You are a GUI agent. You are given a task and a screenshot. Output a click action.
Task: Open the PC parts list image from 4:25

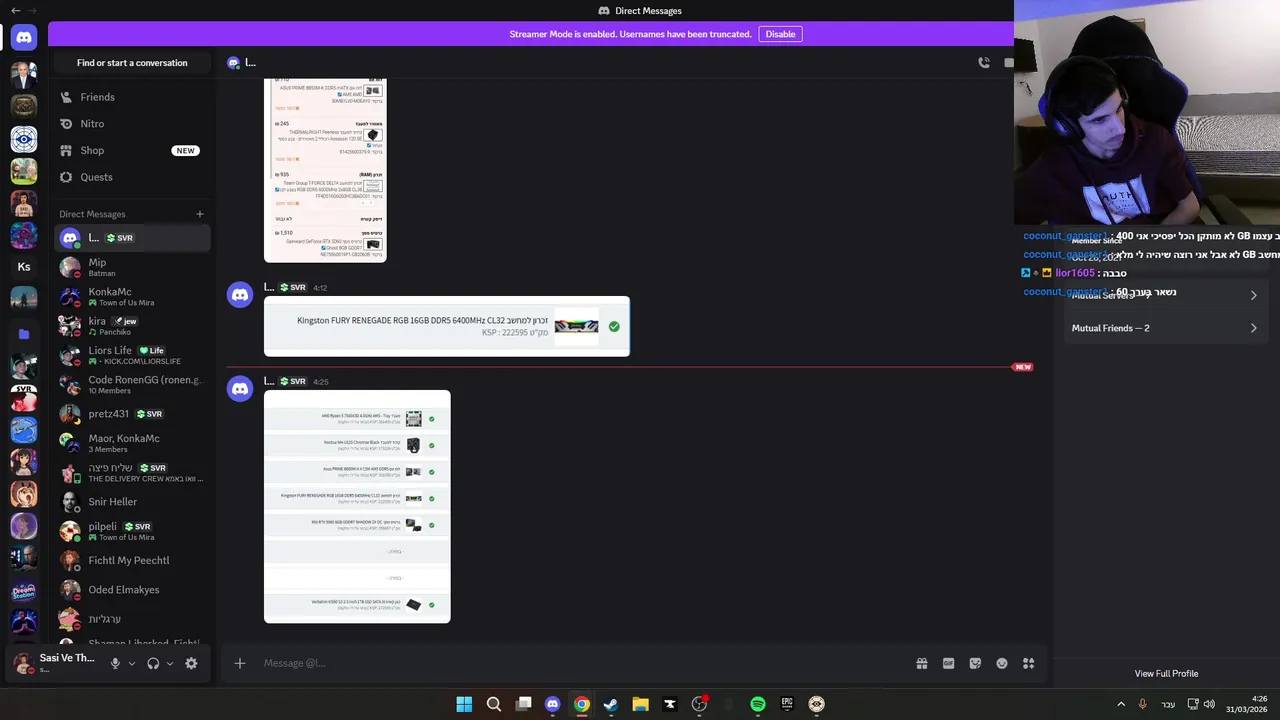pyautogui.click(x=357, y=506)
